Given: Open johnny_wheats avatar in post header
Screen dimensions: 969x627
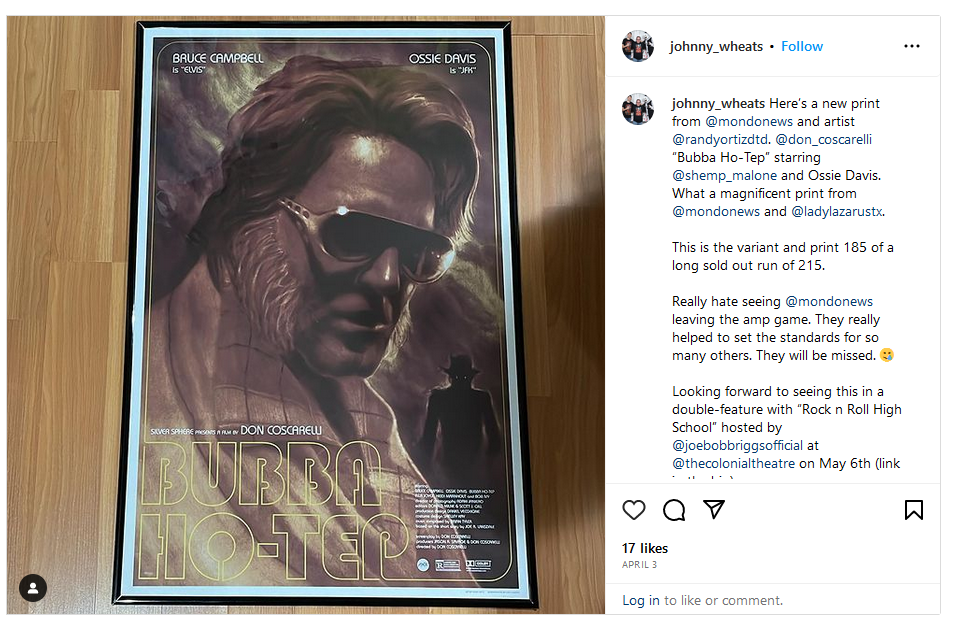Looking at the screenshot, I should pyautogui.click(x=638, y=46).
